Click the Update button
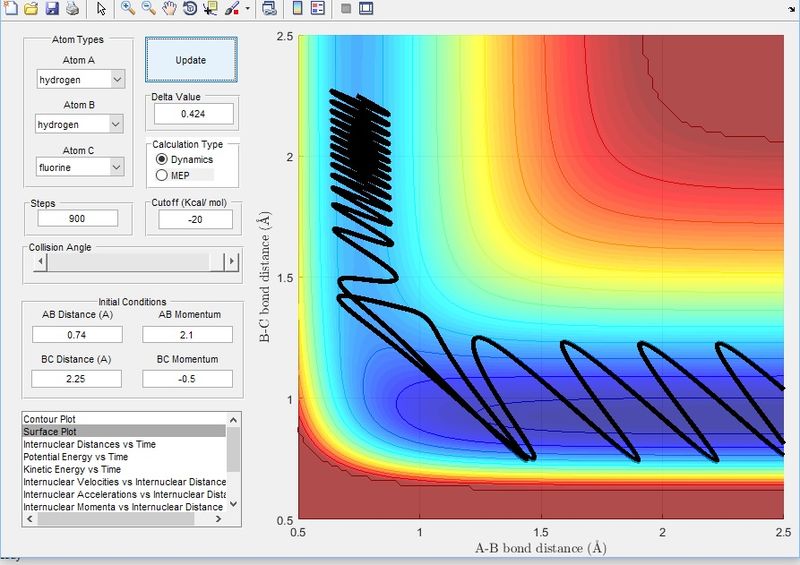The width and height of the screenshot is (800, 565). point(191,60)
